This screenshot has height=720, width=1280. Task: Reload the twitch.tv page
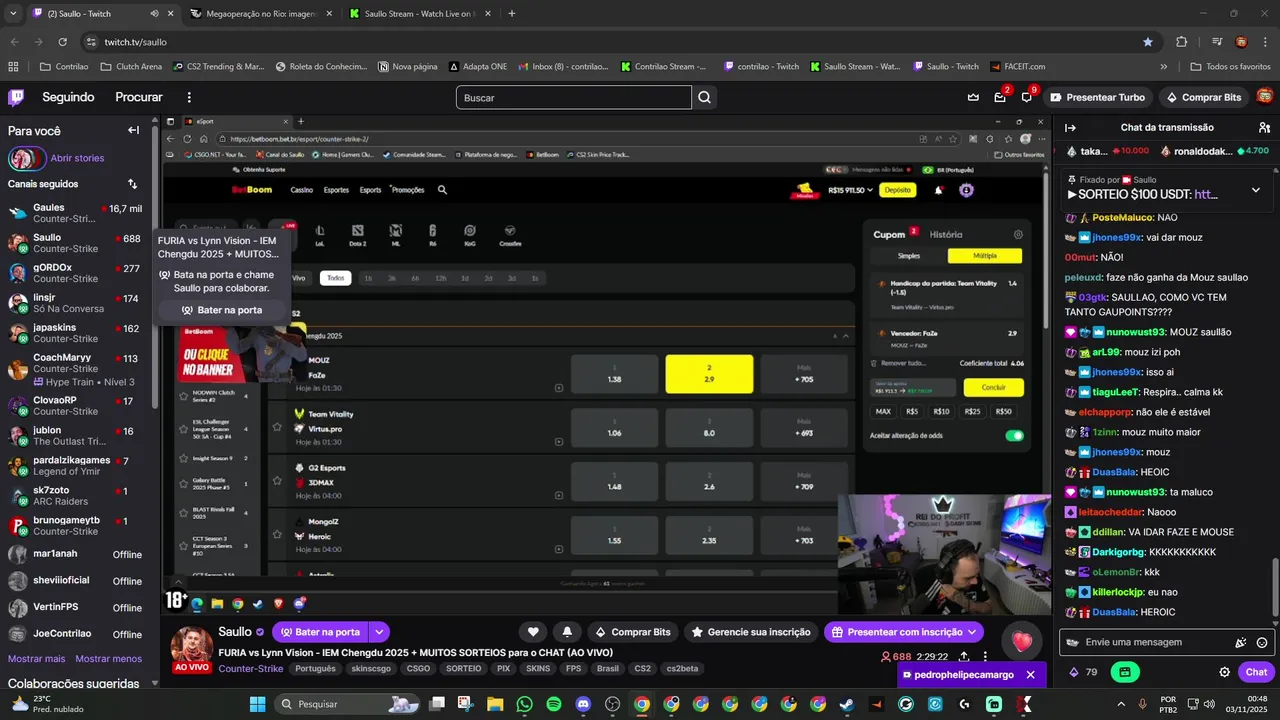(63, 42)
